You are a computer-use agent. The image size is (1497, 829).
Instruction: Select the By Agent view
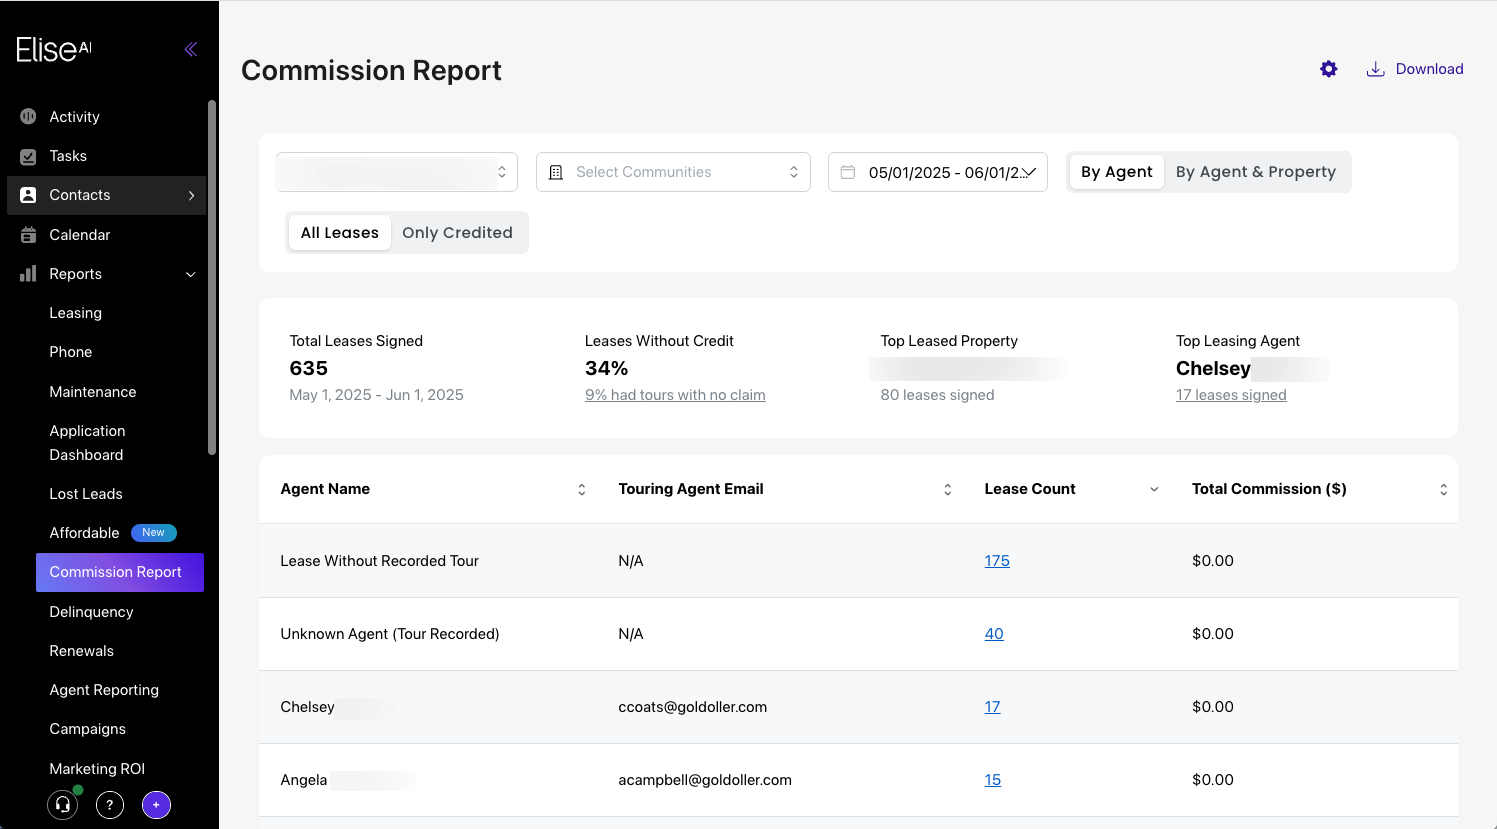tap(1117, 172)
